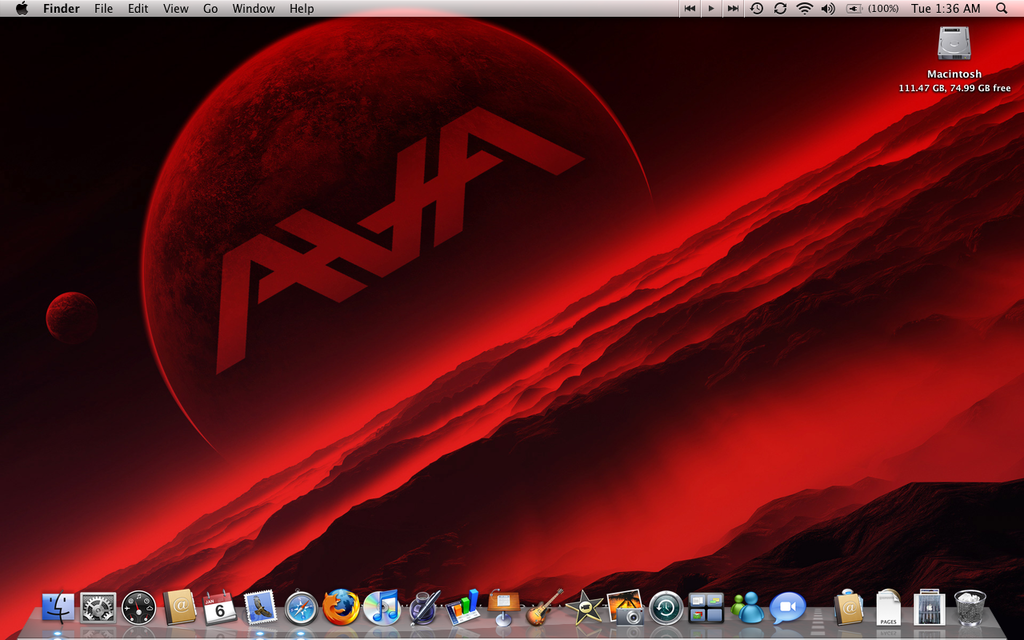This screenshot has height=640, width=1024.
Task: Open the Dashboard gauge icon in Dock
Action: click(x=138, y=608)
